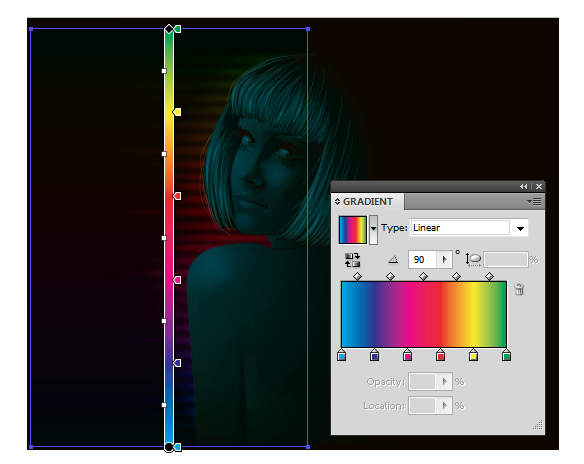This screenshot has width=584, height=464.
Task: Select the dark blue gradient stop in panel
Action: (x=374, y=355)
